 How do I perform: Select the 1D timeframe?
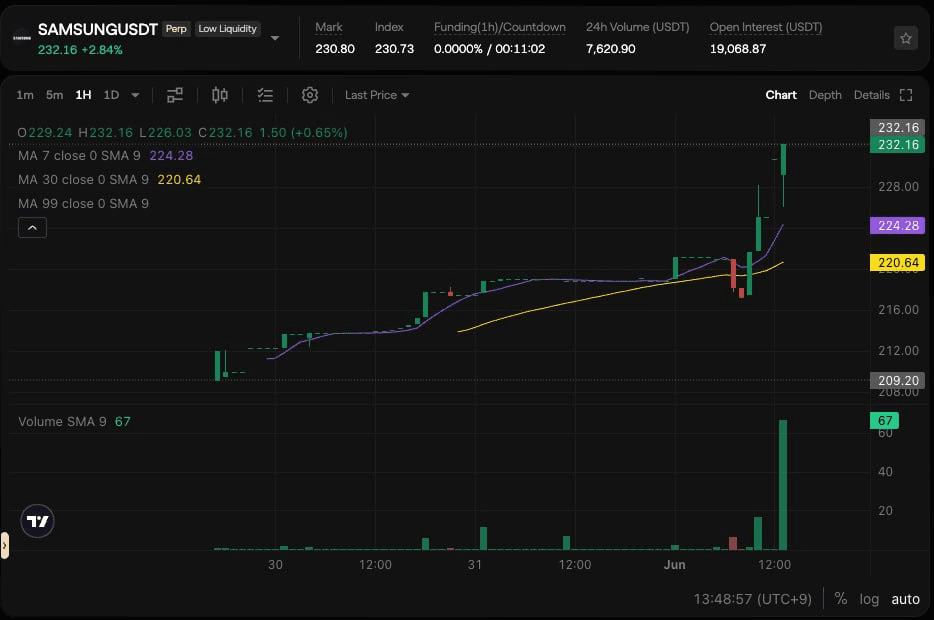pos(111,95)
